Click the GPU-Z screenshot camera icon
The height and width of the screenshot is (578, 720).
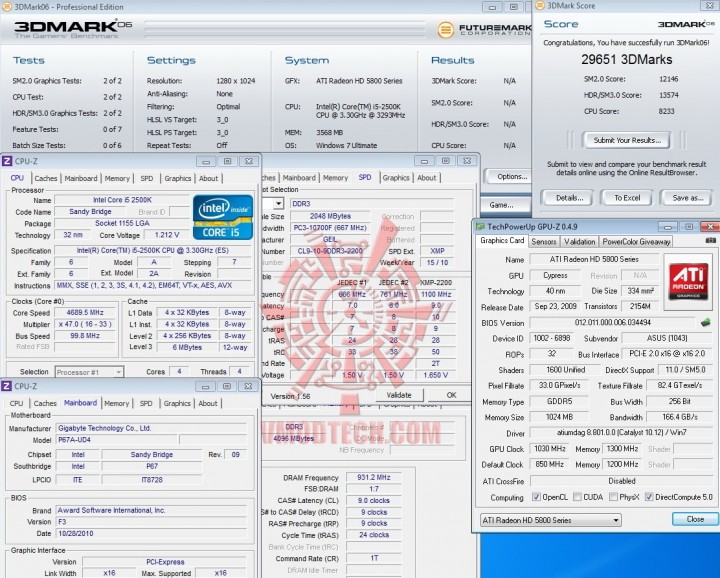point(710,240)
